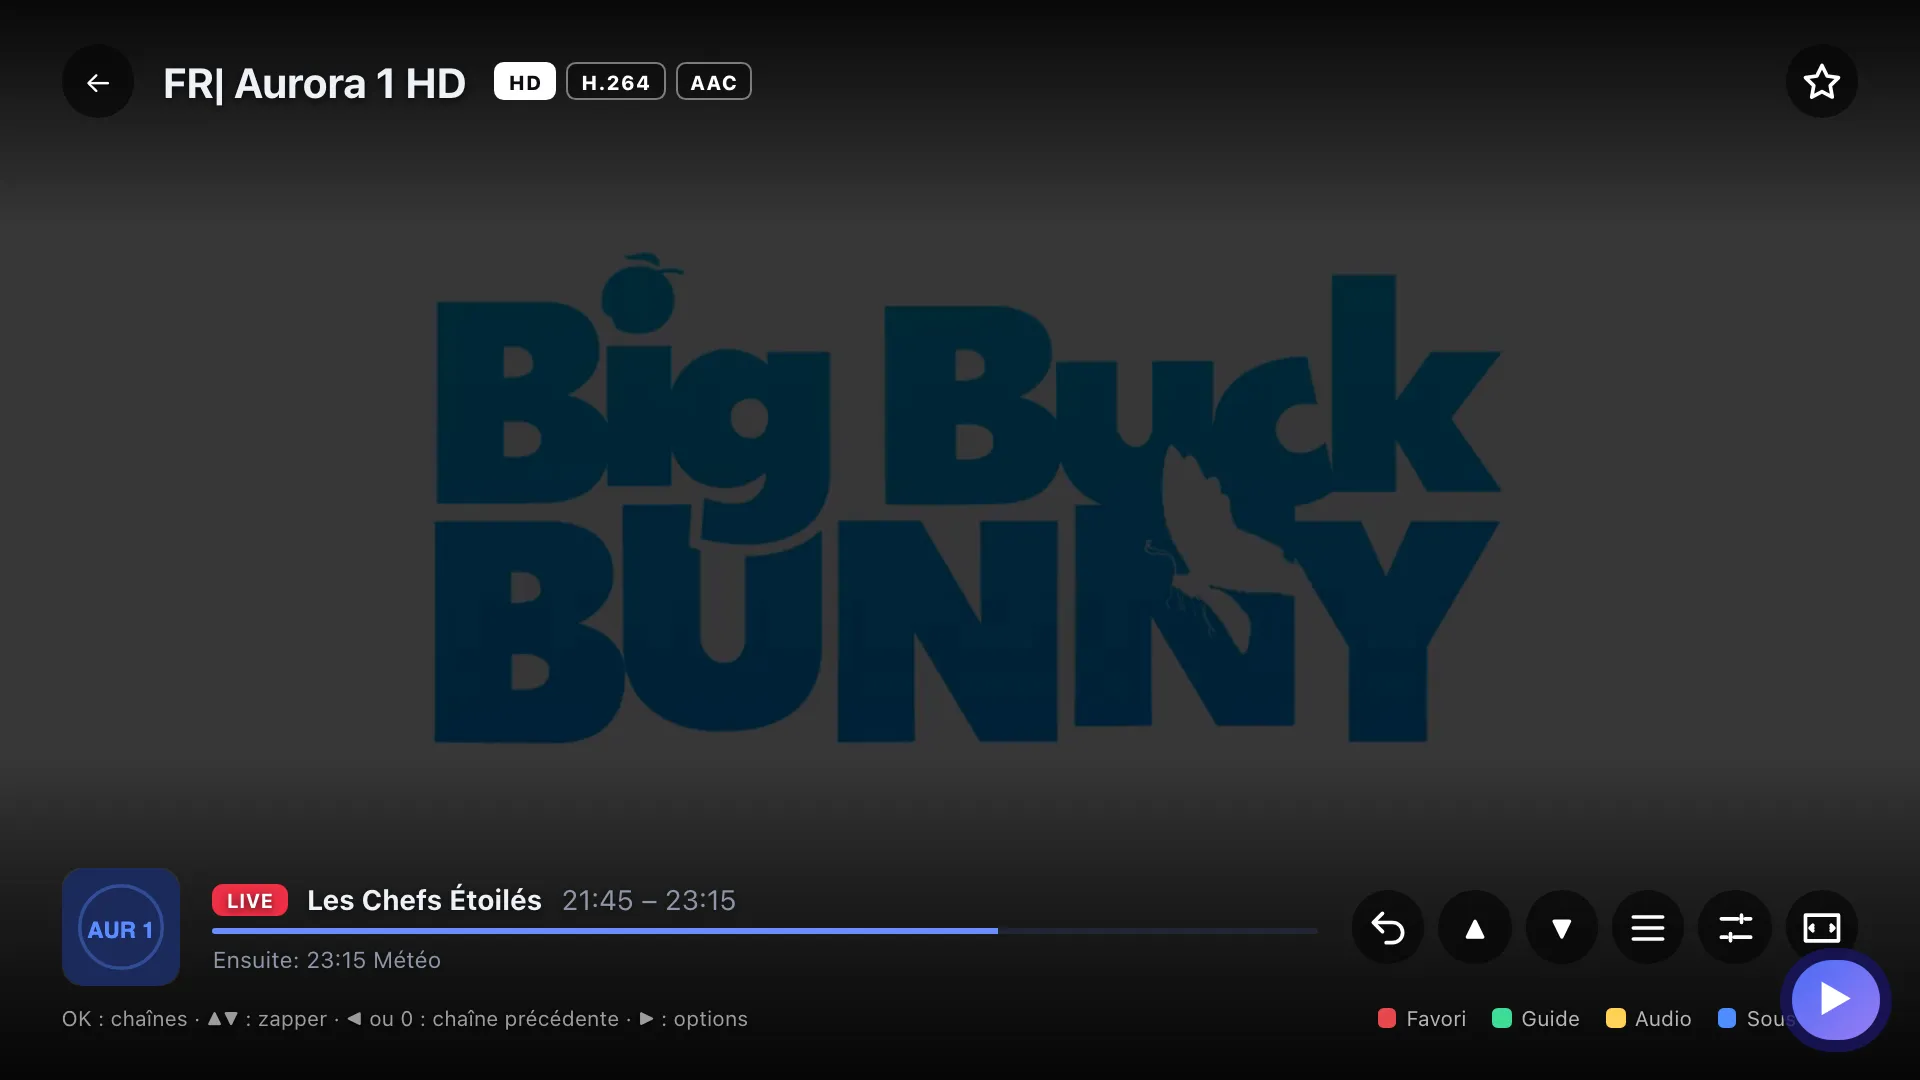Open Les Chefs Étoilés program title
The image size is (1920, 1080).
pos(424,900)
